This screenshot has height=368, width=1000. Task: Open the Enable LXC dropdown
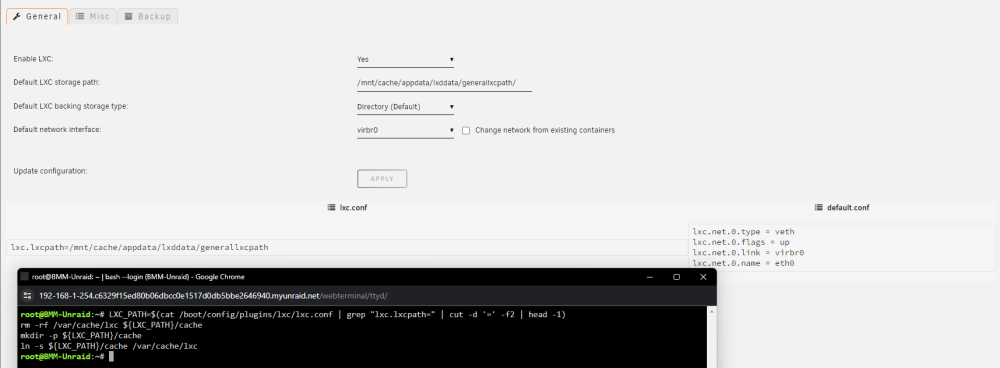pyautogui.click(x=405, y=59)
